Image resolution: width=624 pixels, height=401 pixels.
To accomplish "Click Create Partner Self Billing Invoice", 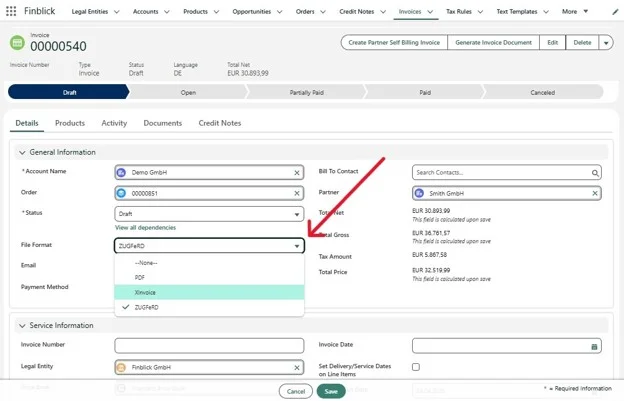I will click(394, 43).
